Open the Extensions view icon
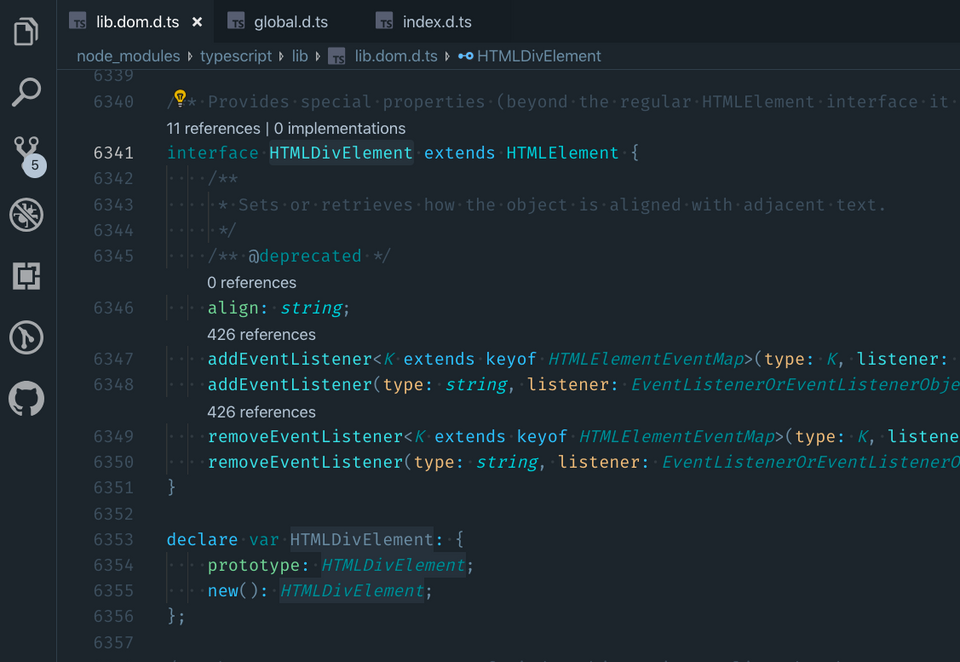This screenshot has width=960, height=662. [26, 276]
